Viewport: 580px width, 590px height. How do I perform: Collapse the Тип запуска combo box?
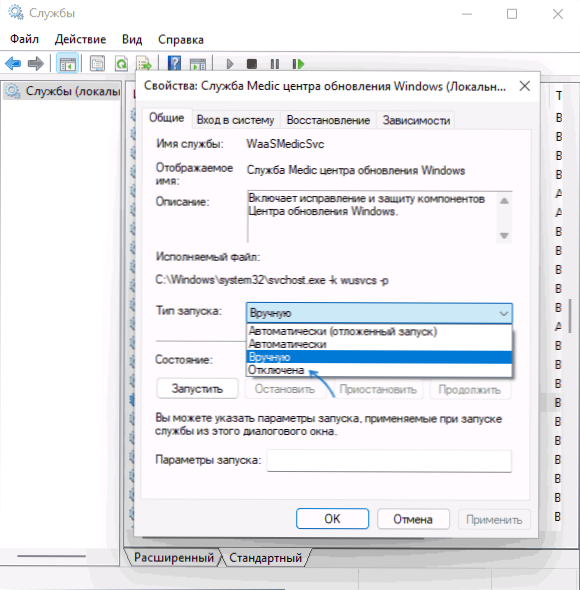coord(379,313)
